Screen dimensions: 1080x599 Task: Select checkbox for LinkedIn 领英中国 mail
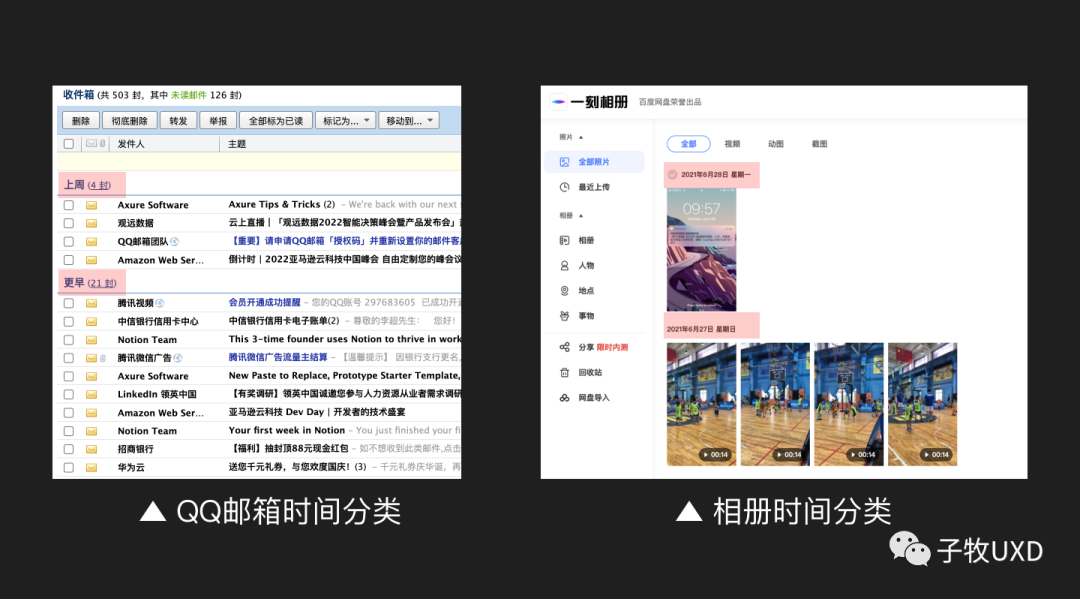(x=69, y=395)
